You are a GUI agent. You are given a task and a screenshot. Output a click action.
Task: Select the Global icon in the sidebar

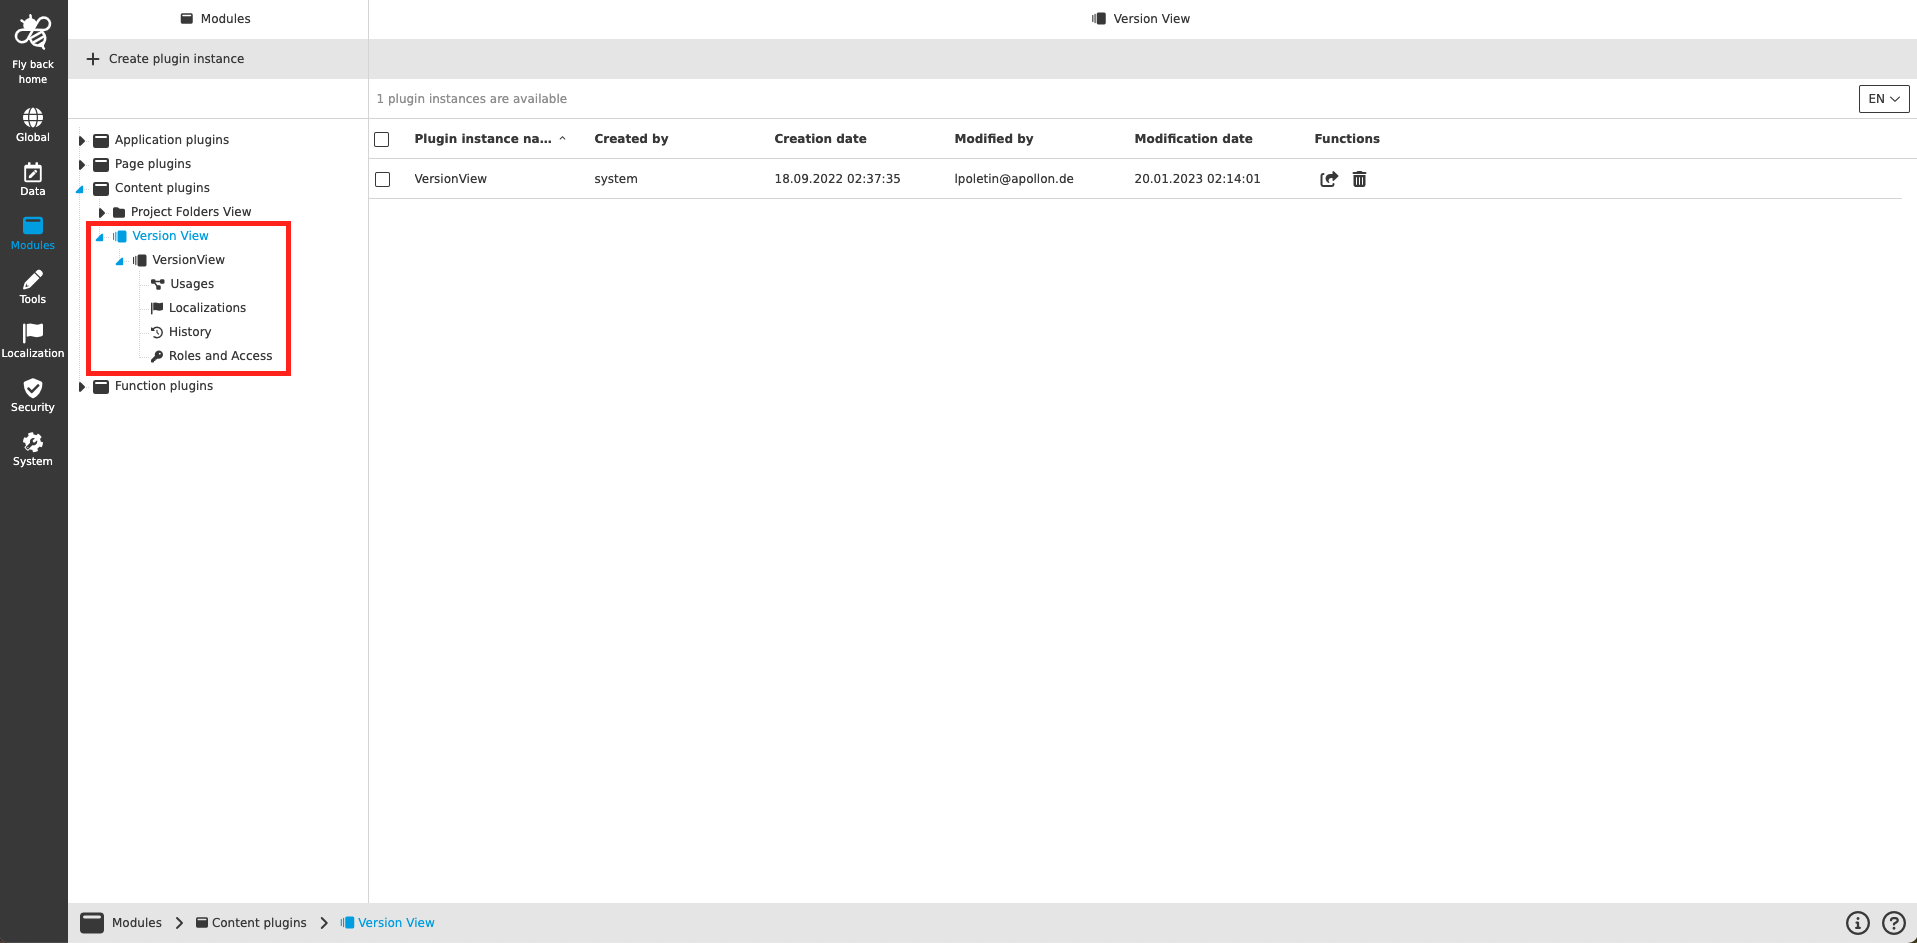32,122
